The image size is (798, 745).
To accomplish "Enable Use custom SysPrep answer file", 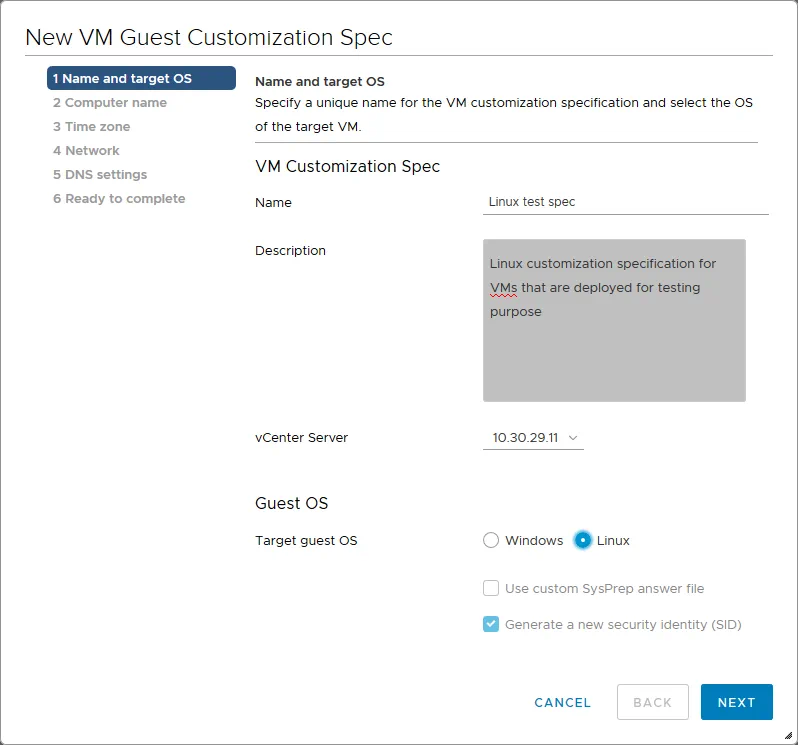I will point(491,588).
